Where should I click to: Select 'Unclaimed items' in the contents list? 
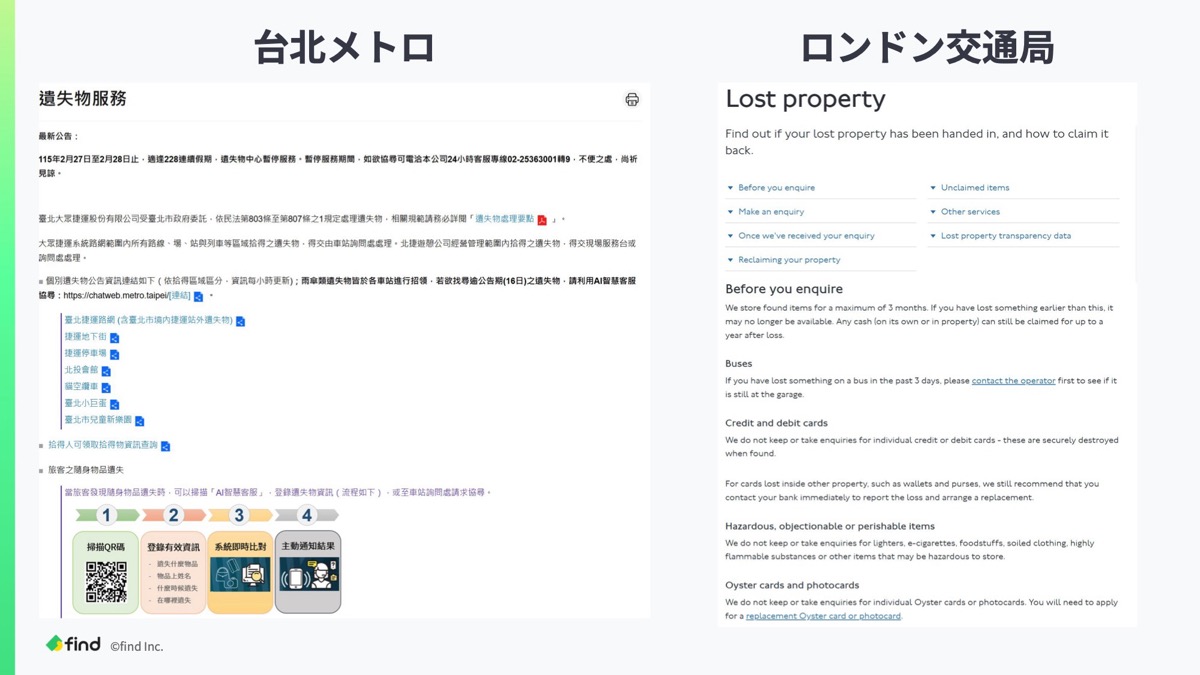974,188
